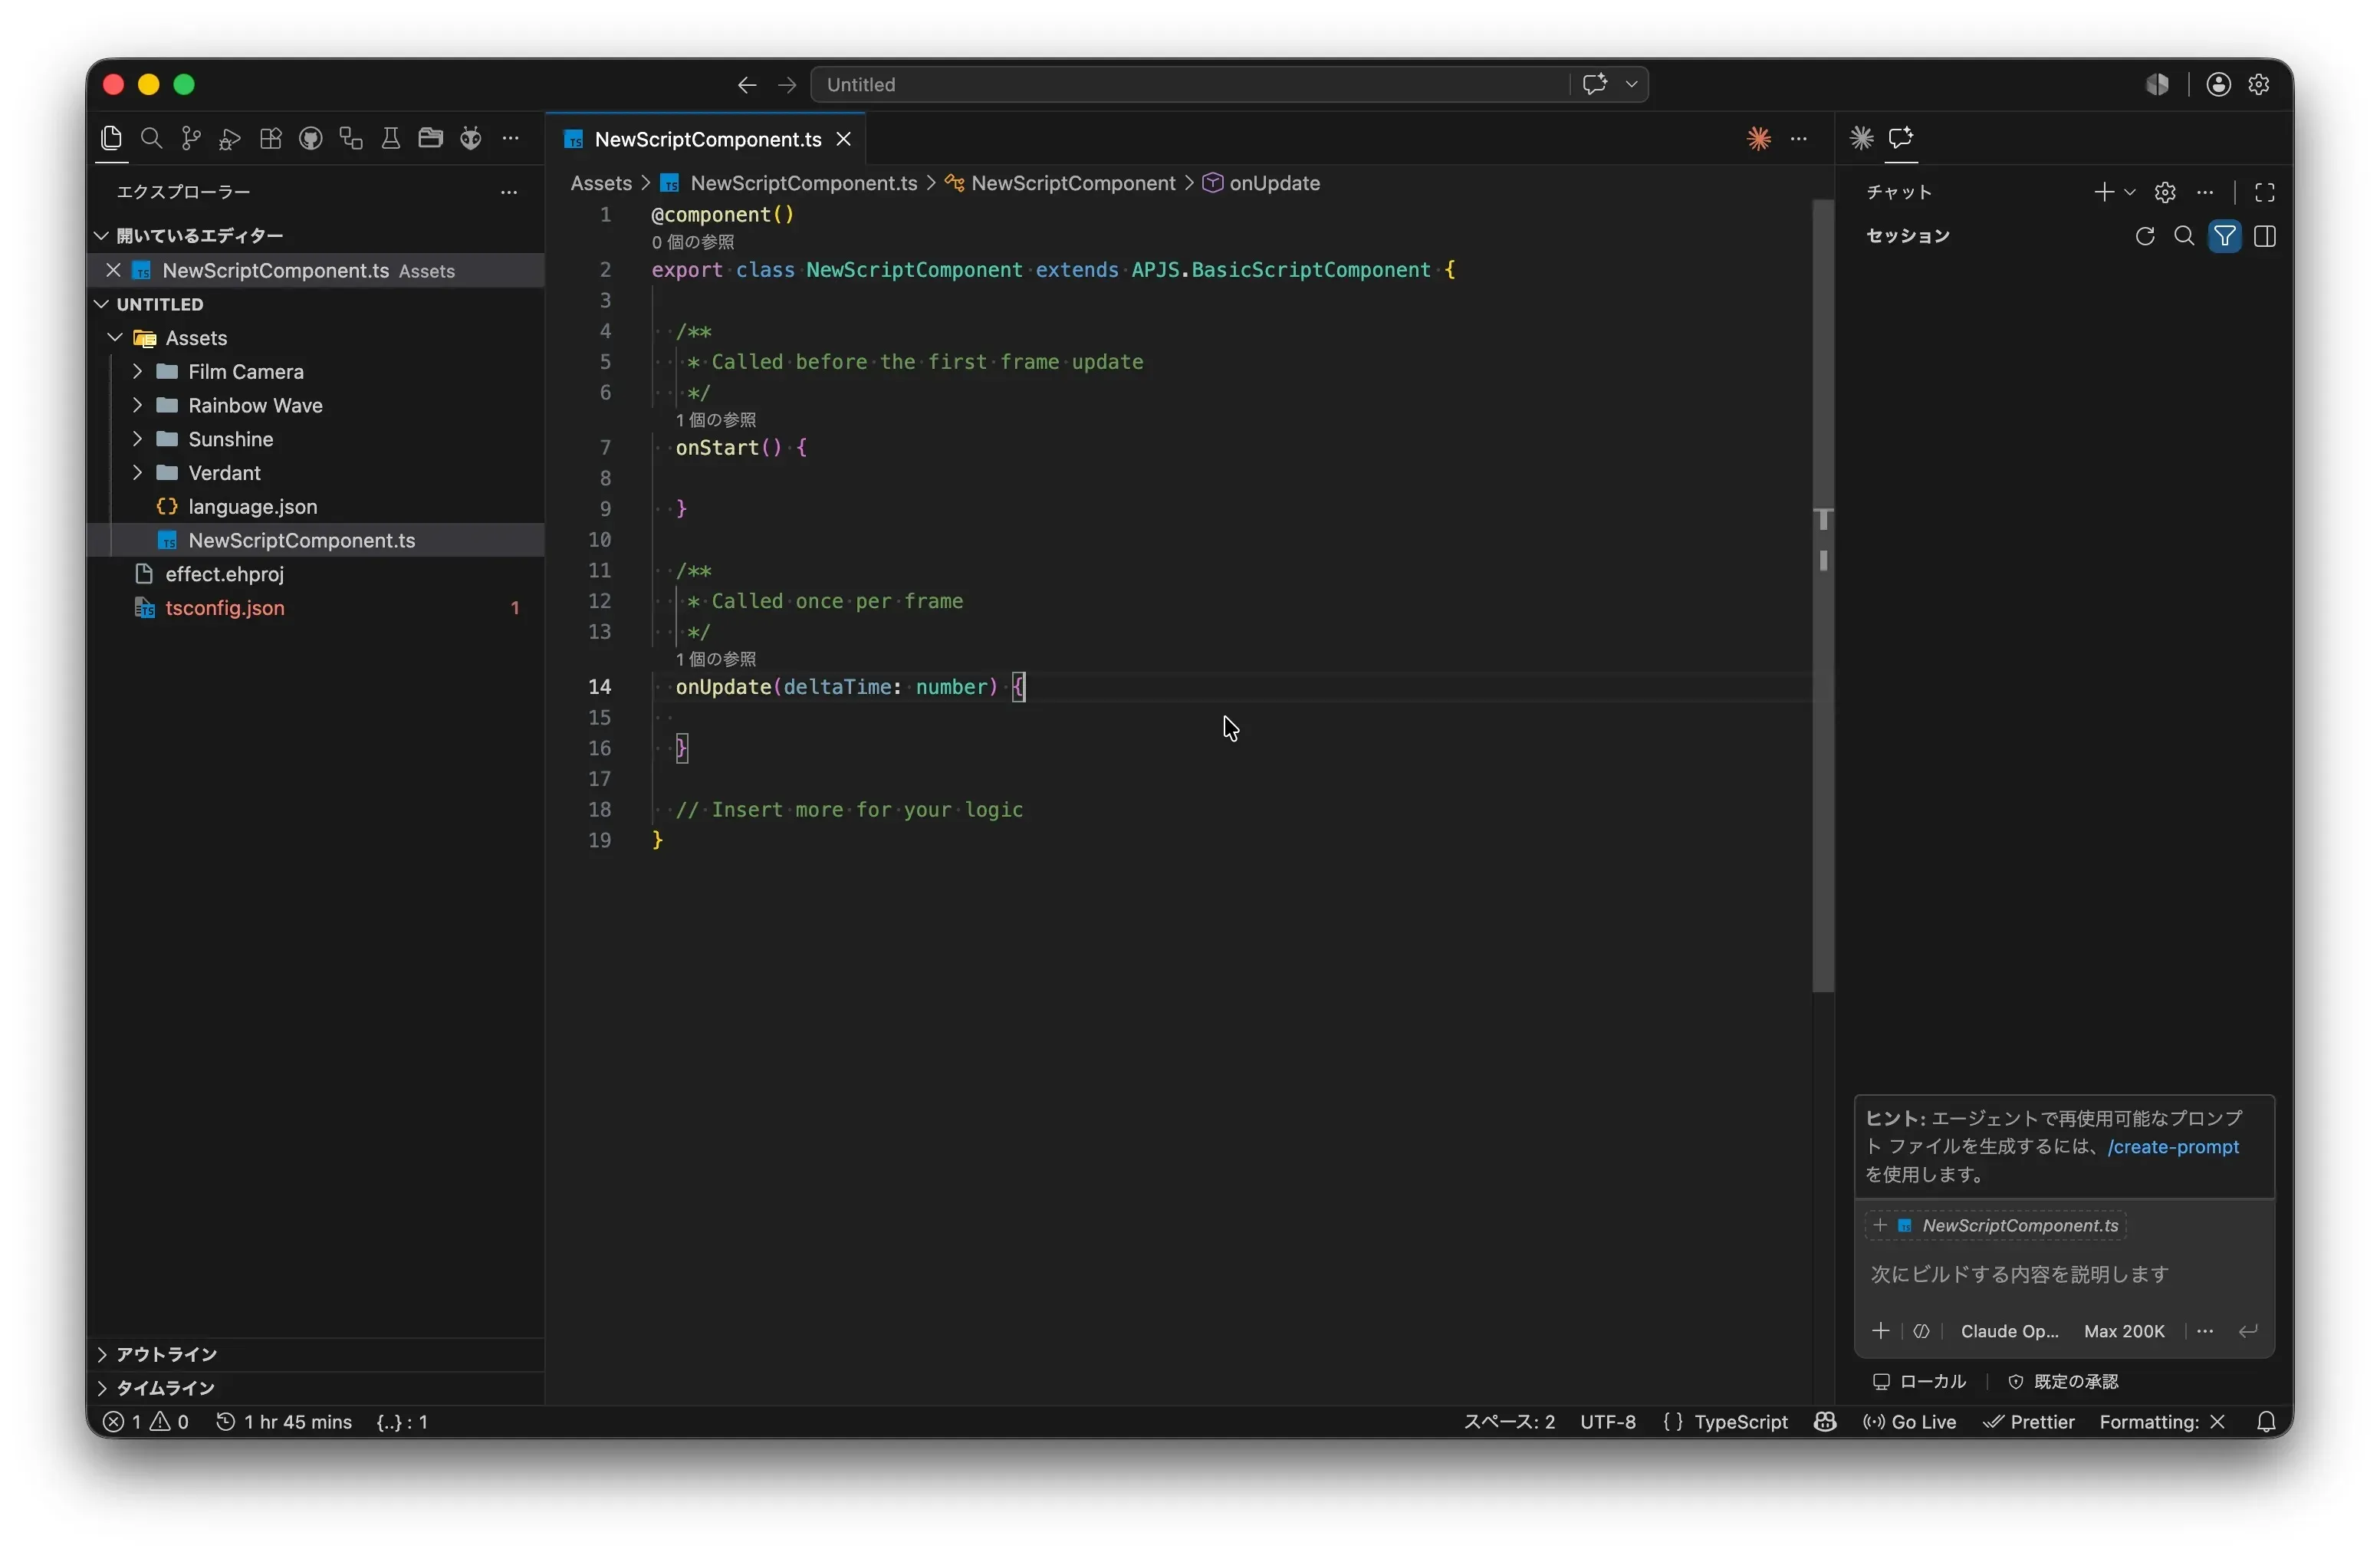2380x1552 pixels.
Task: Expand the アウトライン section
Action: click(315, 1354)
